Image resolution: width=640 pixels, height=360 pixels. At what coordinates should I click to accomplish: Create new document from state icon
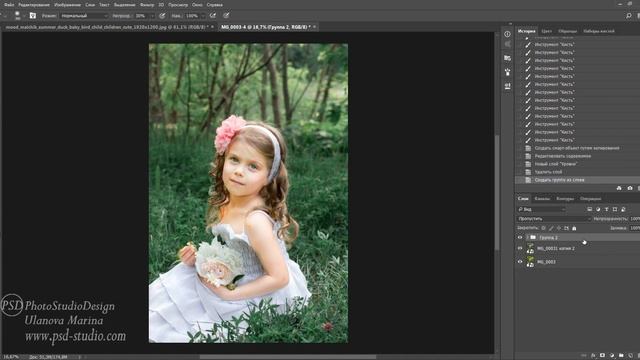[619, 188]
